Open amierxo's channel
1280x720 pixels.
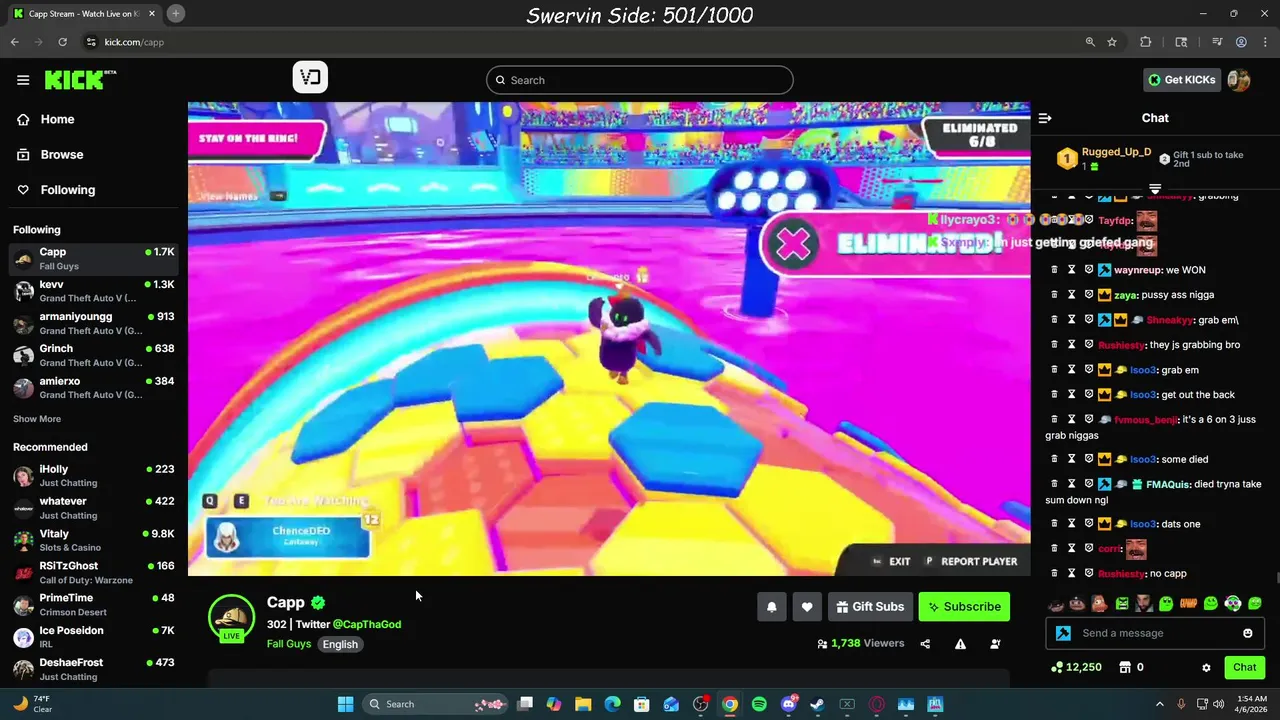pos(93,387)
